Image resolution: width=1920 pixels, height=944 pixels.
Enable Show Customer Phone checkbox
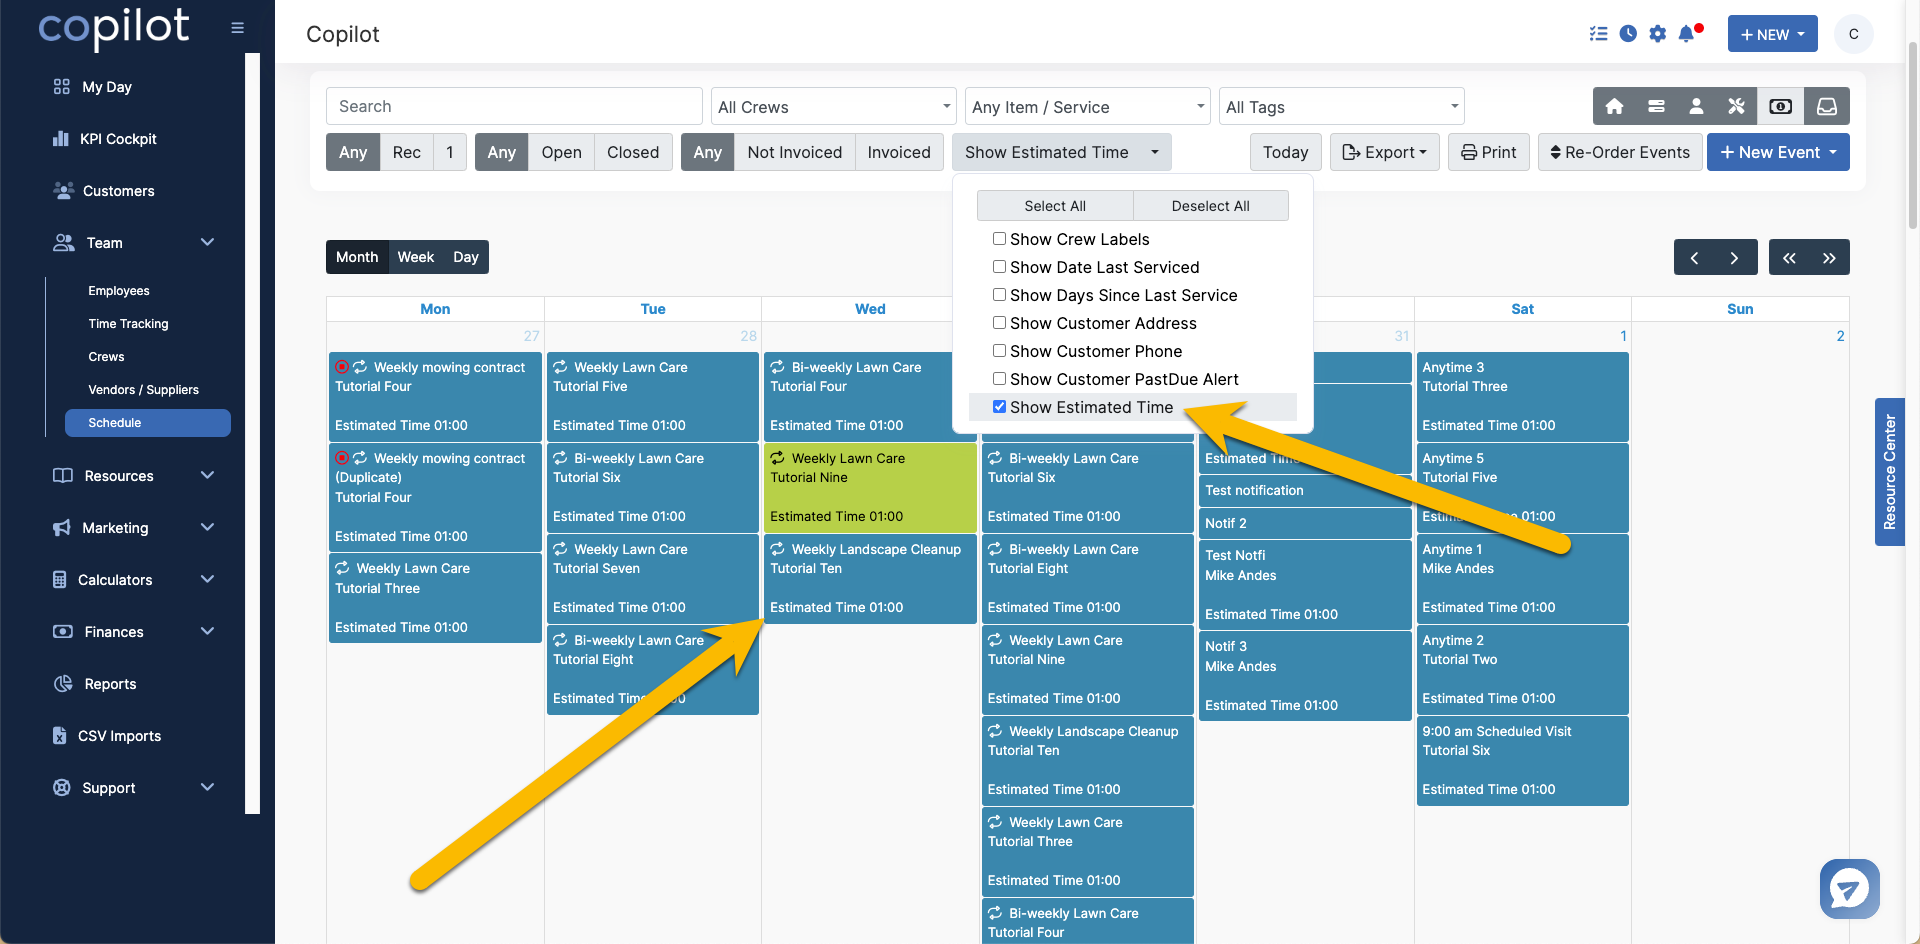pyautogui.click(x=999, y=351)
